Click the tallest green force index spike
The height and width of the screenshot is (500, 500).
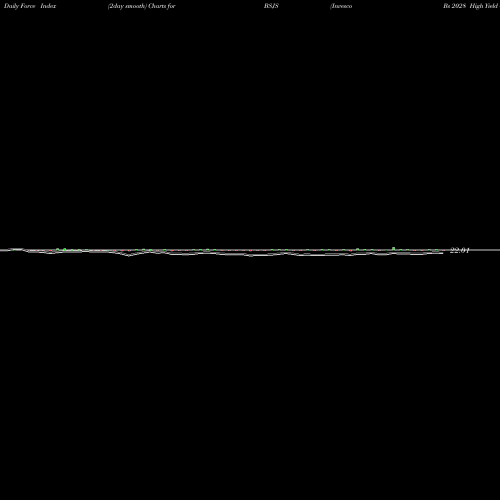[394, 249]
